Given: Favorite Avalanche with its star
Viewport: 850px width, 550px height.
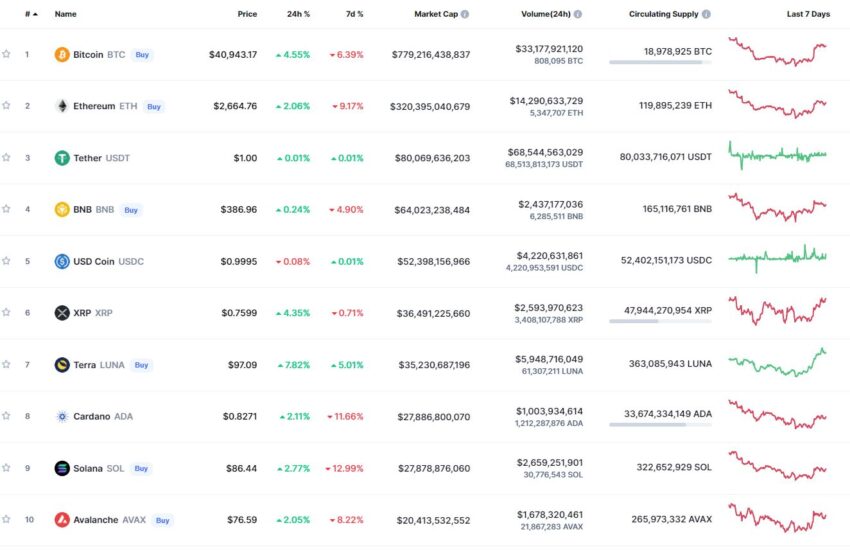Looking at the screenshot, I should 7,520.
